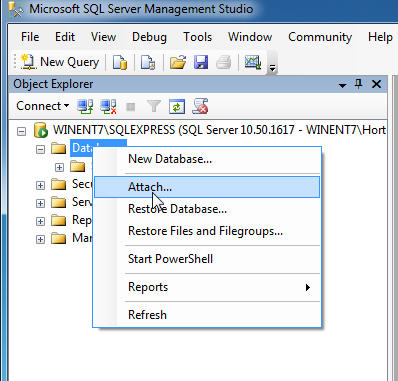Click the Management Studio title bar icon
The height and width of the screenshot is (381, 398).
[16, 9]
